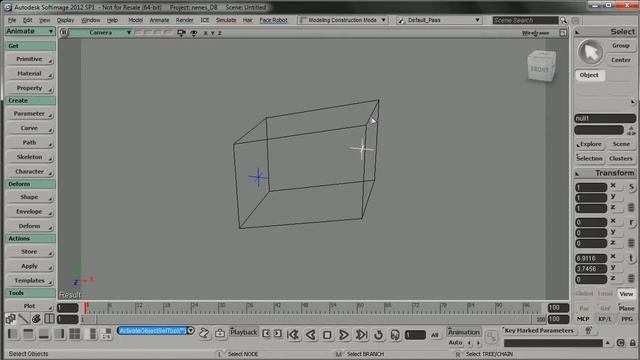Expand the Primitive menu
This screenshot has width=640, height=360.
(30, 59)
